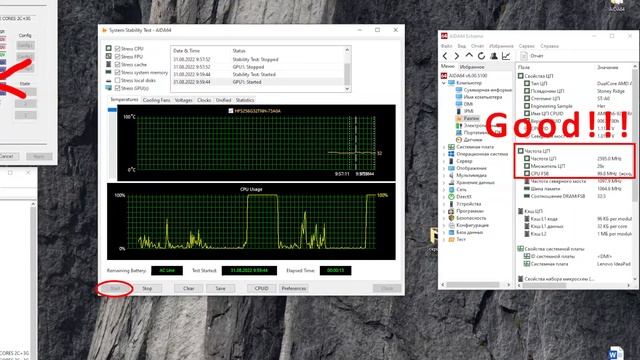The height and width of the screenshot is (360, 640).
Task: Uncheck Stress CPU
Action: coord(118,49)
